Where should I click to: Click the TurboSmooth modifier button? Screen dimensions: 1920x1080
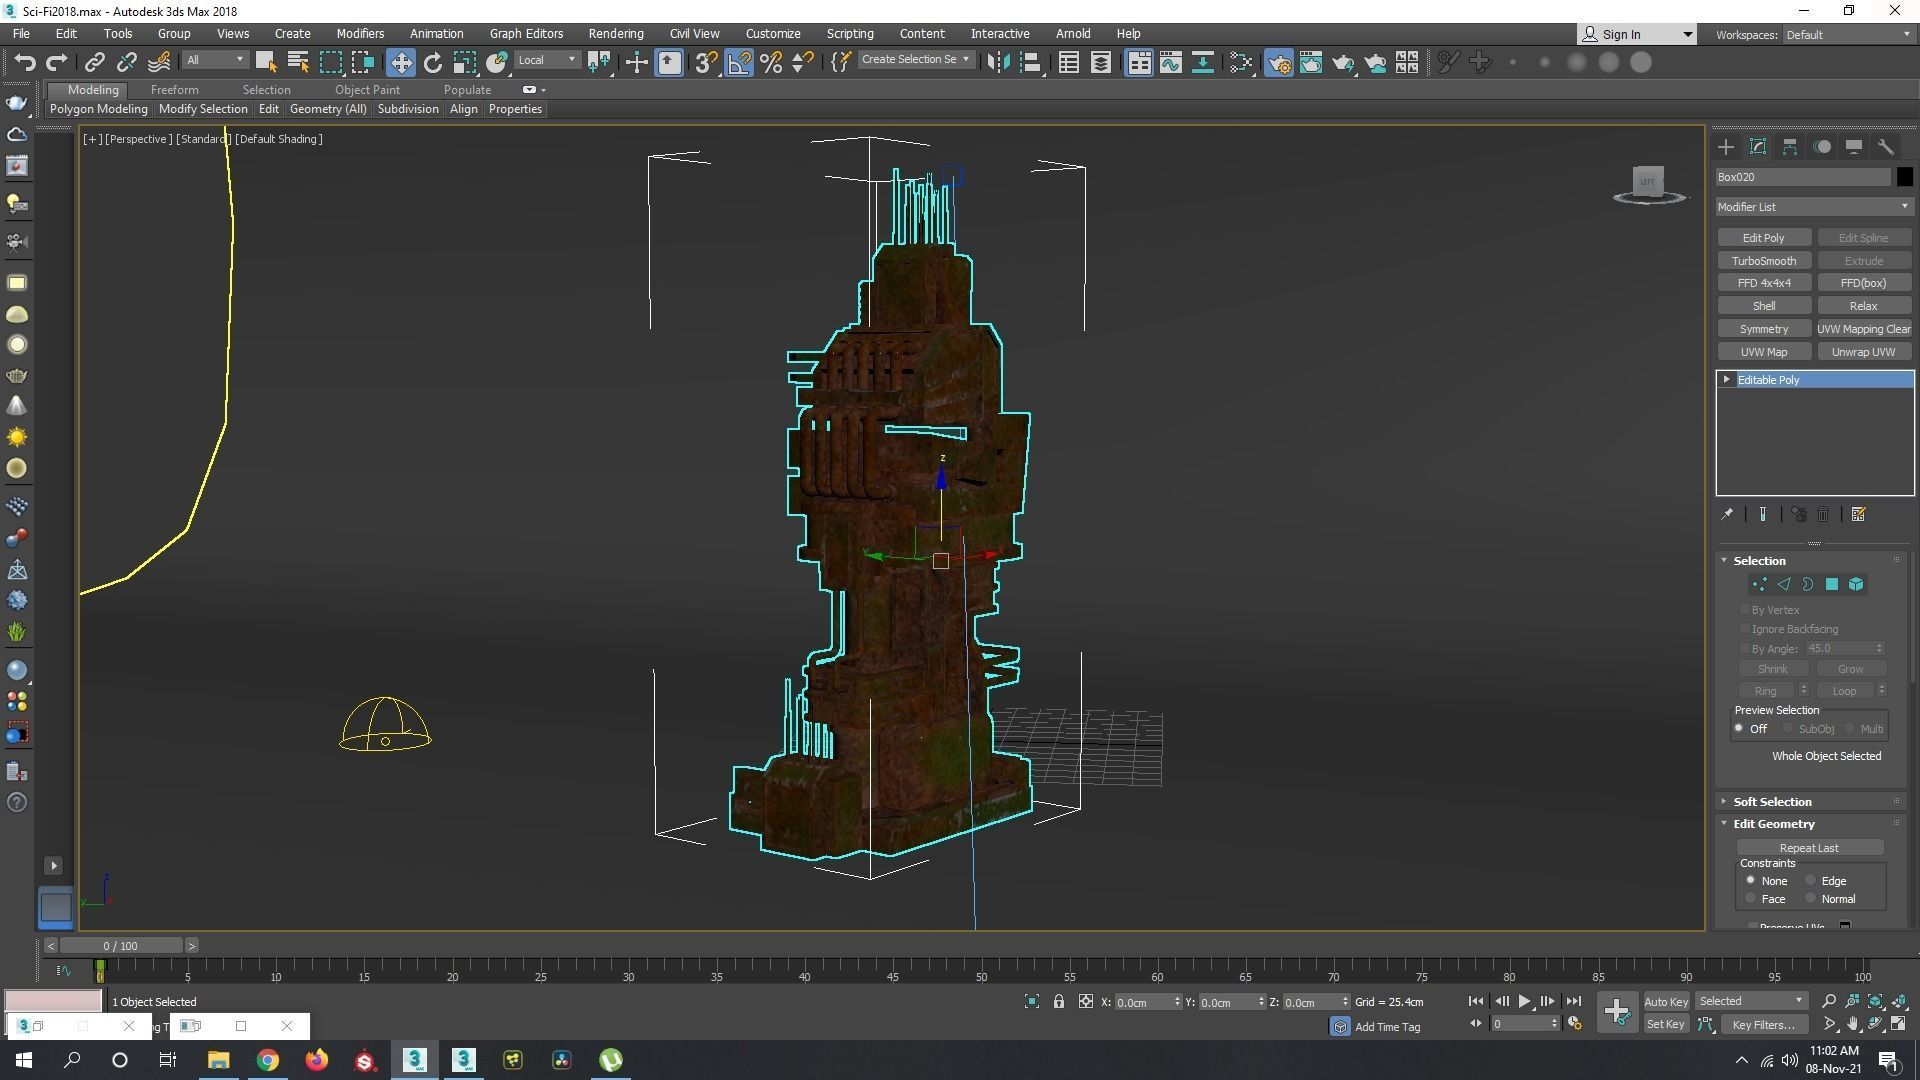coord(1764,261)
